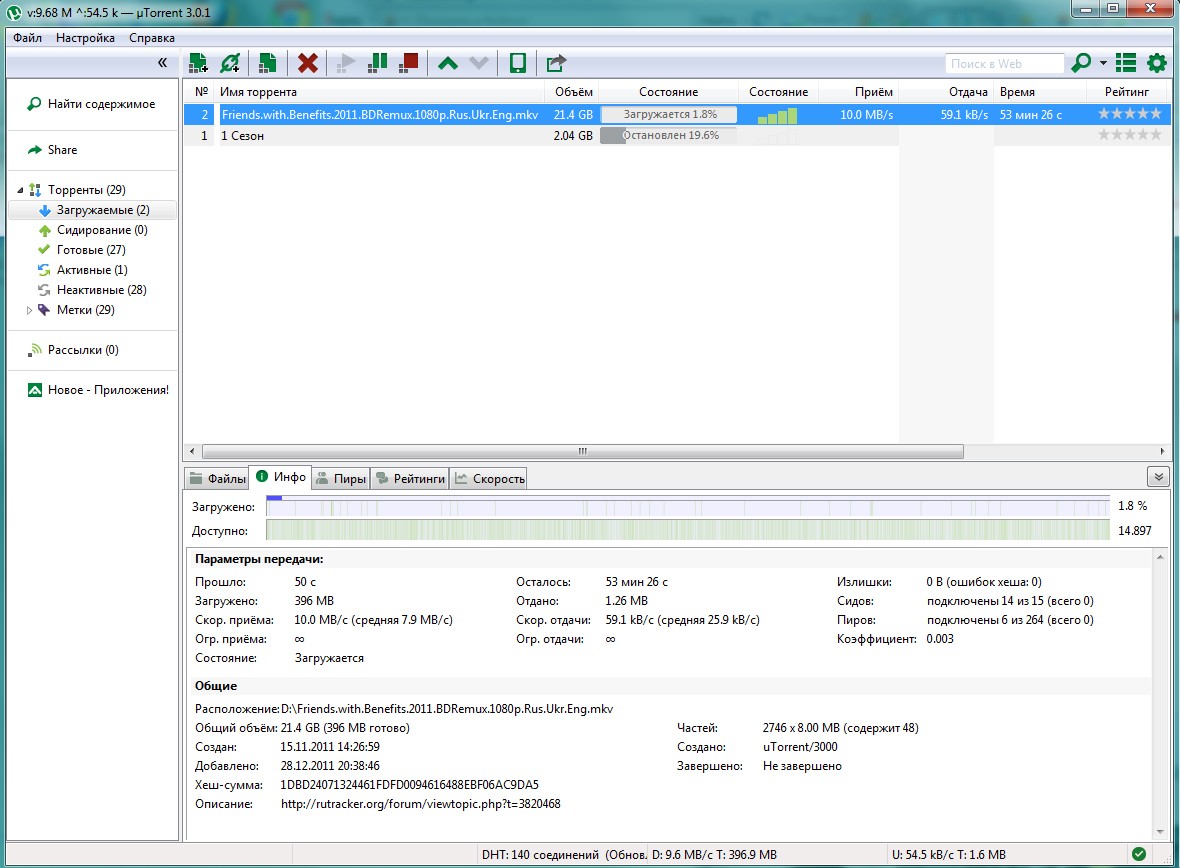The width and height of the screenshot is (1180, 868).
Task: Click the green magnifier search icon
Action: (1081, 63)
